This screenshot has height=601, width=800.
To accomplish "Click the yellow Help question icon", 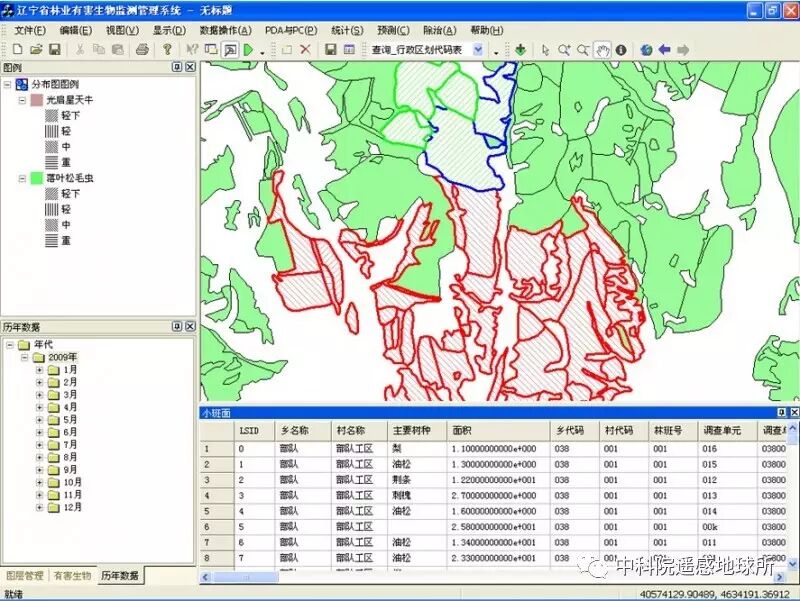I will 167,49.
